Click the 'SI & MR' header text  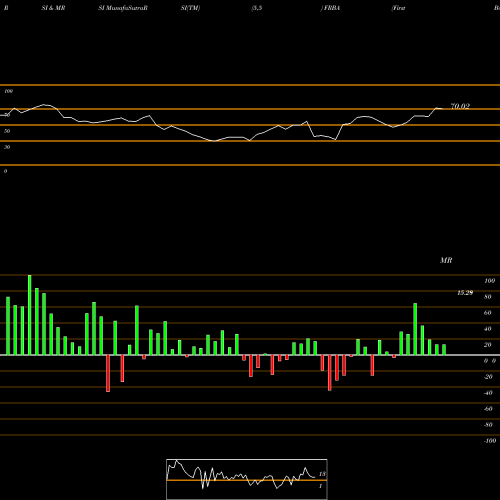[53, 8]
